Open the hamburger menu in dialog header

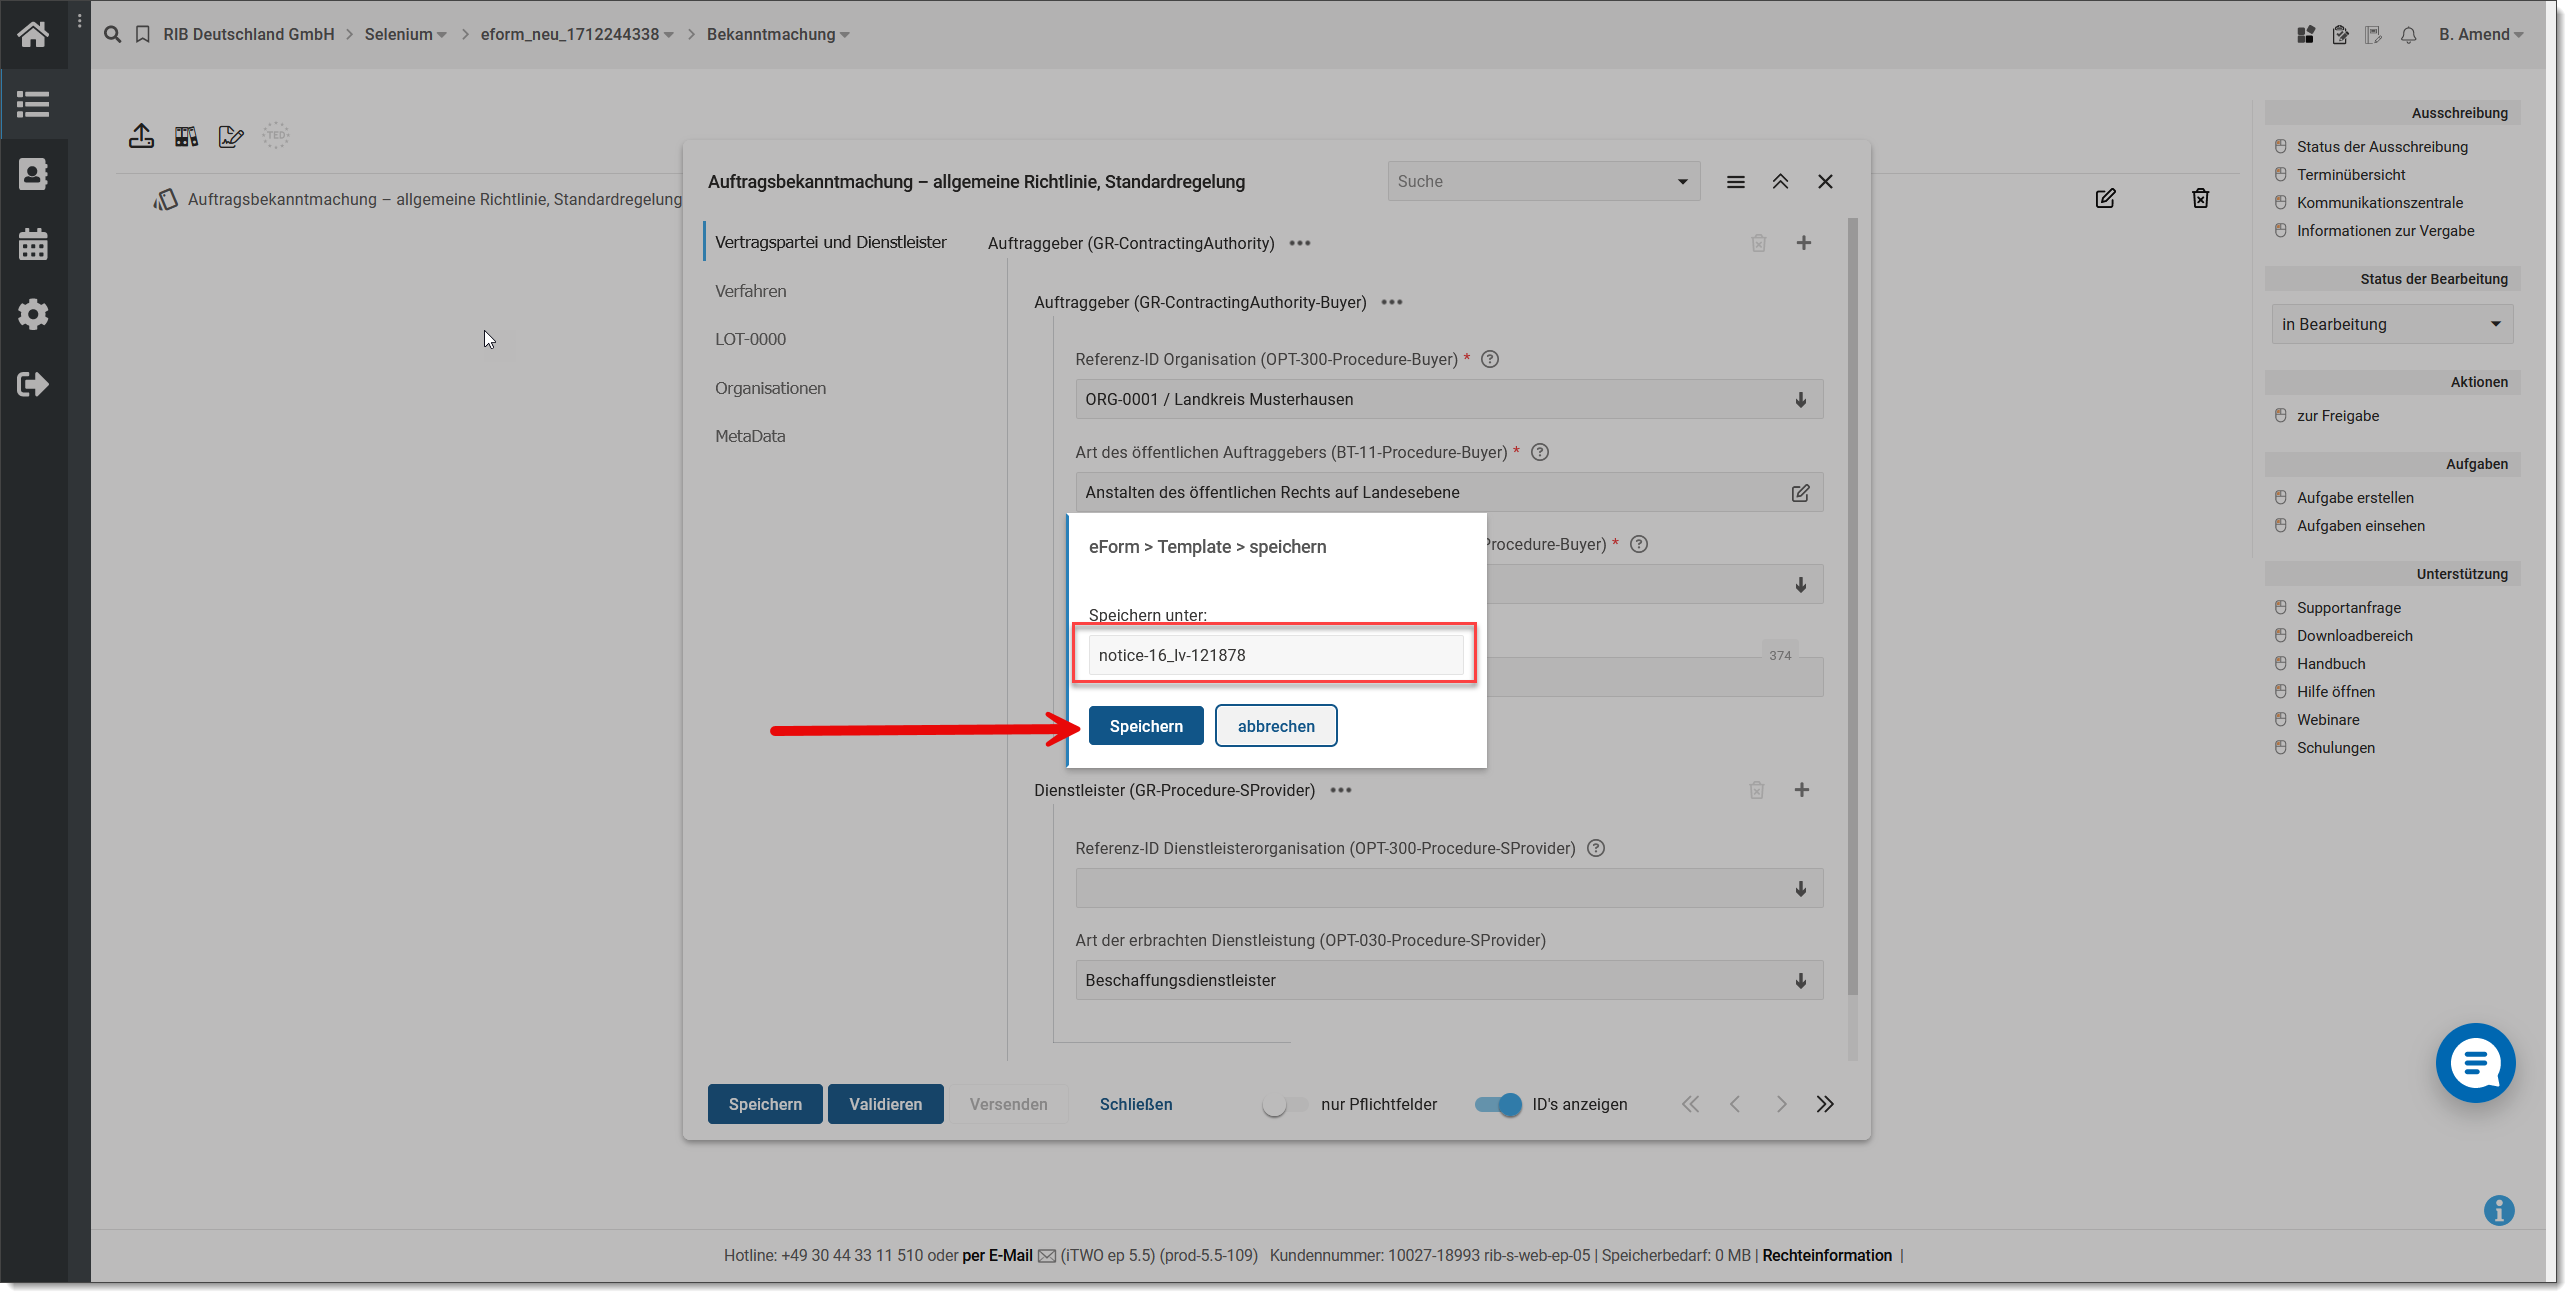click(x=1736, y=182)
